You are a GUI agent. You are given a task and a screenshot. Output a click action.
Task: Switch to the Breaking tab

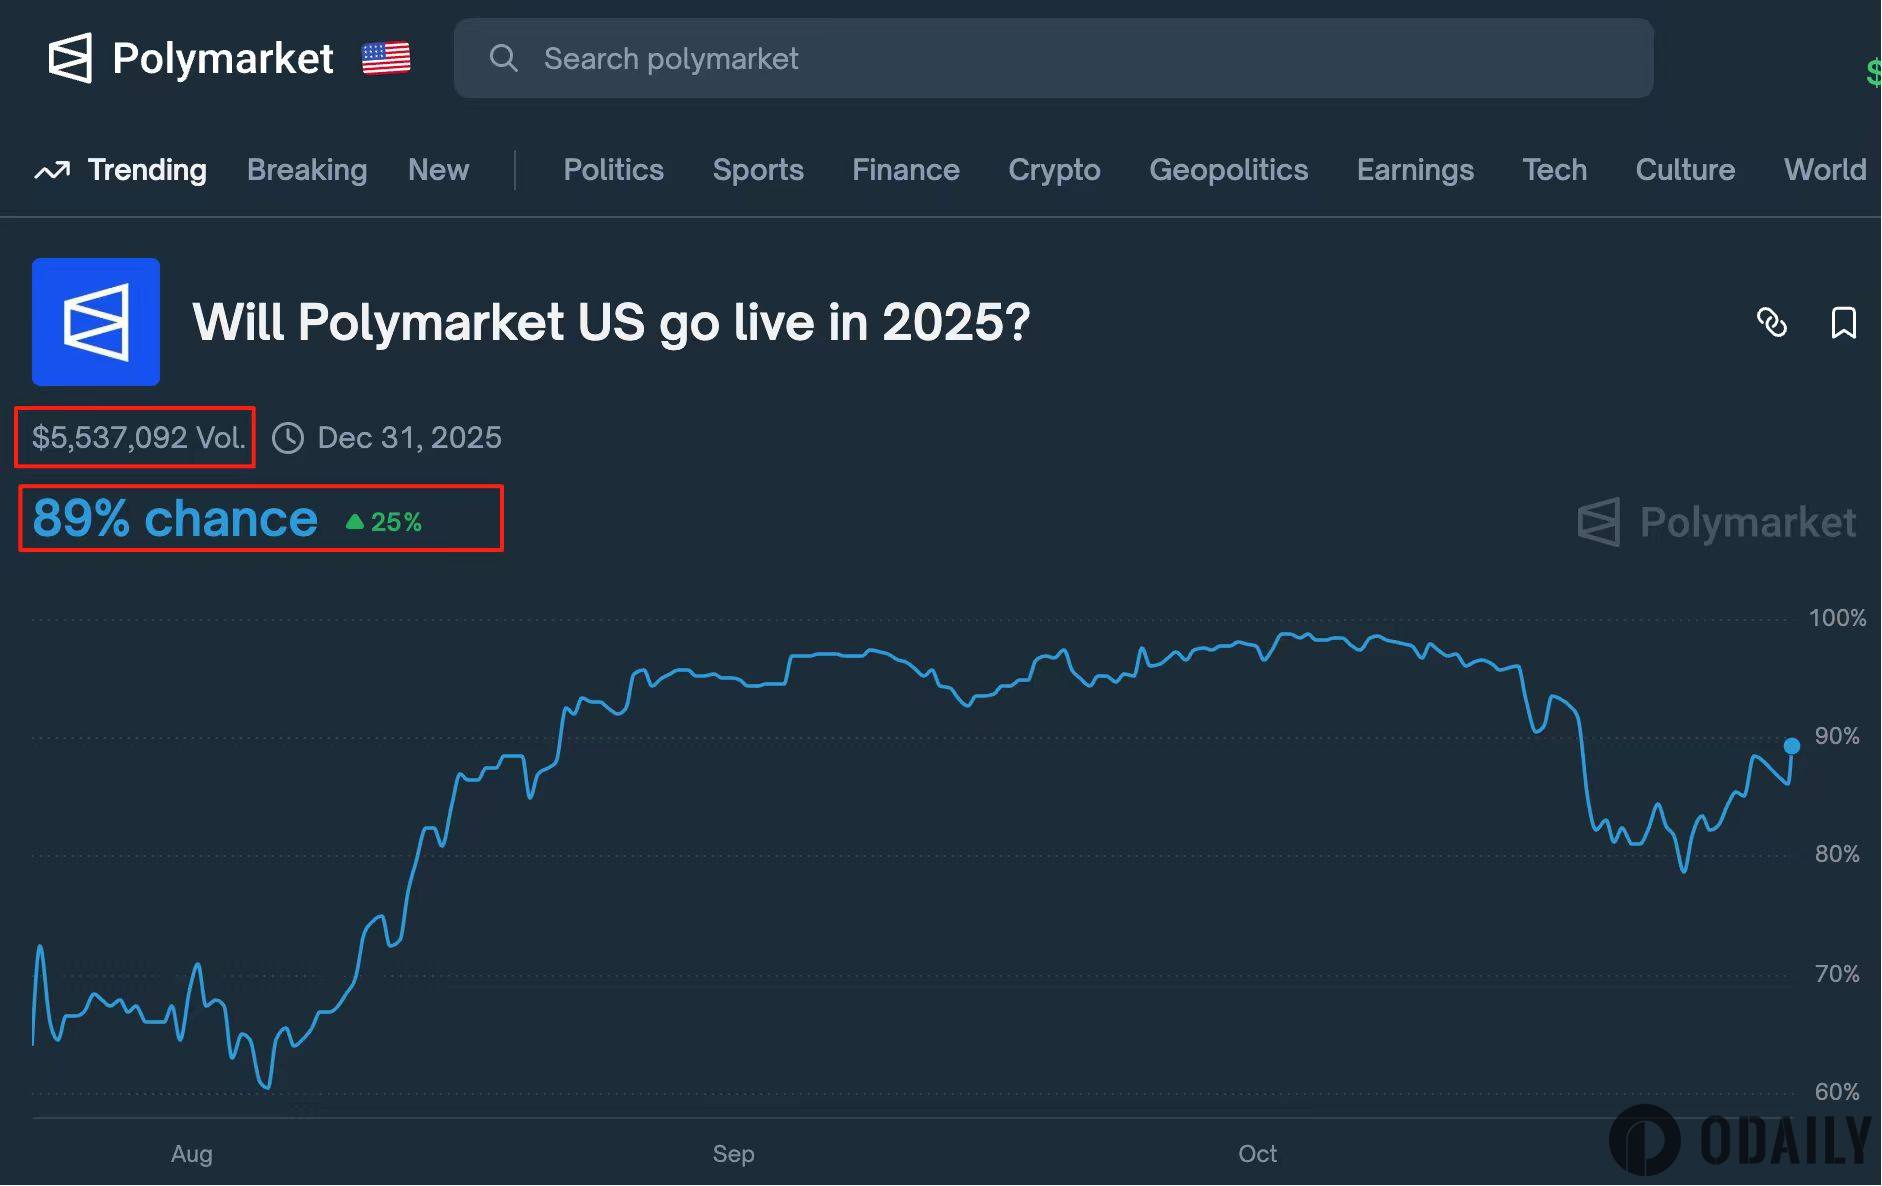pos(307,170)
